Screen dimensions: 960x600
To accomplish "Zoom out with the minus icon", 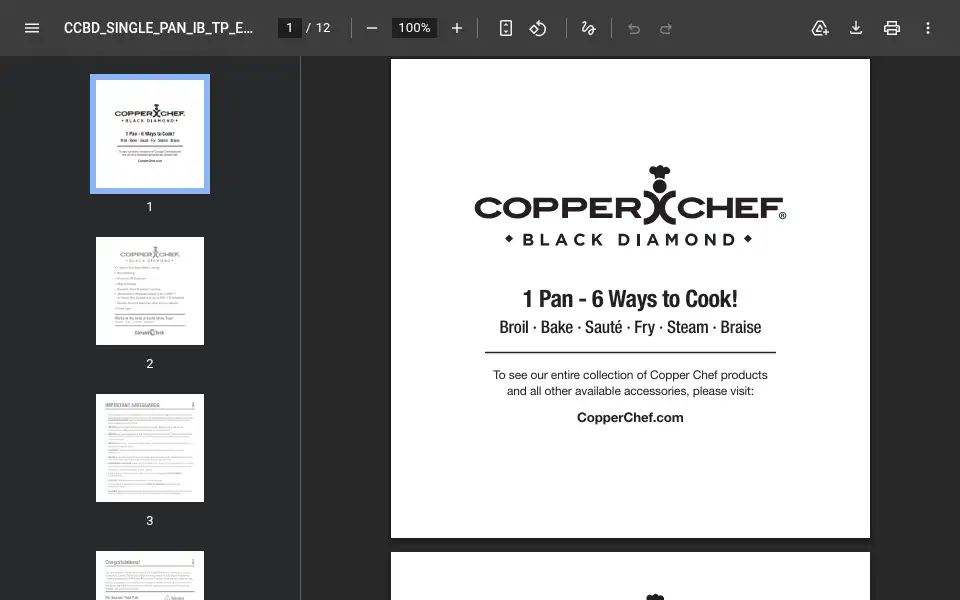I will click(372, 28).
